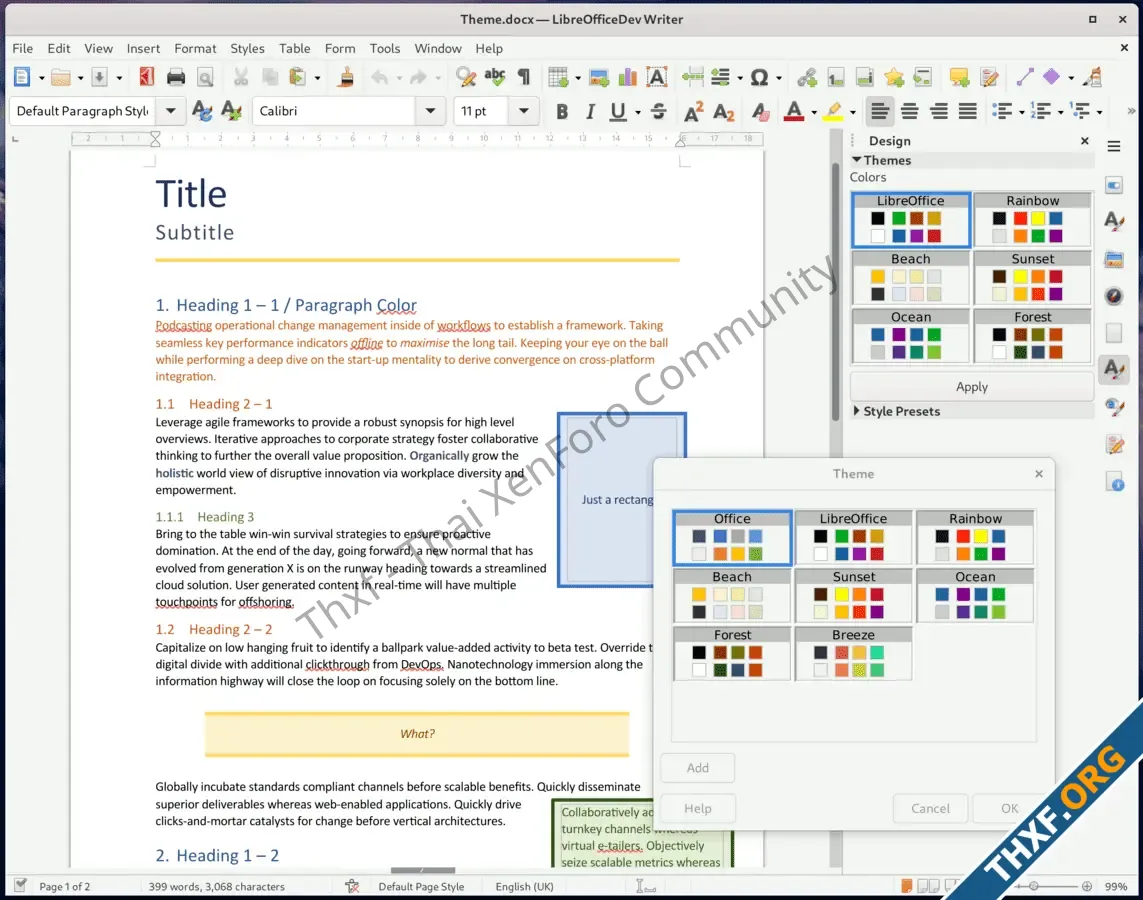The width and height of the screenshot is (1143, 900).
Task: Click OK in Theme dialog
Action: click(1010, 808)
